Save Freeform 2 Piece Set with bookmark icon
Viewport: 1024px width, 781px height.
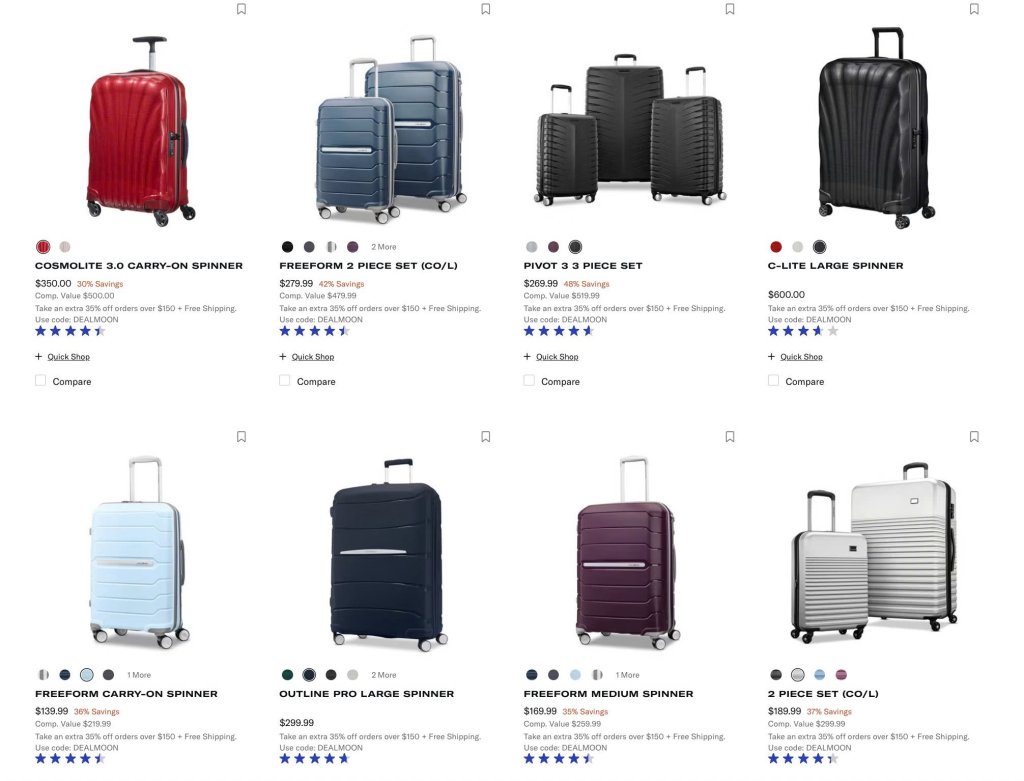[x=485, y=9]
